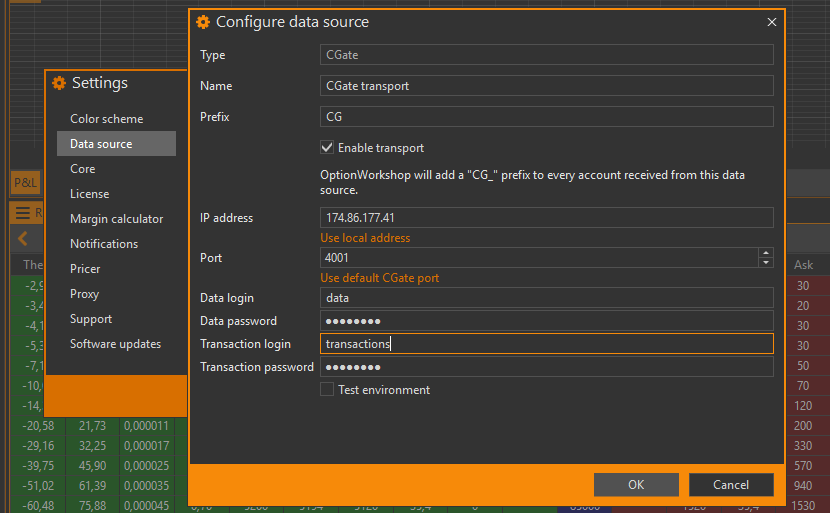Increase the Port value with up arrow
Screen dimensions: 830x513
[x=765, y=253]
